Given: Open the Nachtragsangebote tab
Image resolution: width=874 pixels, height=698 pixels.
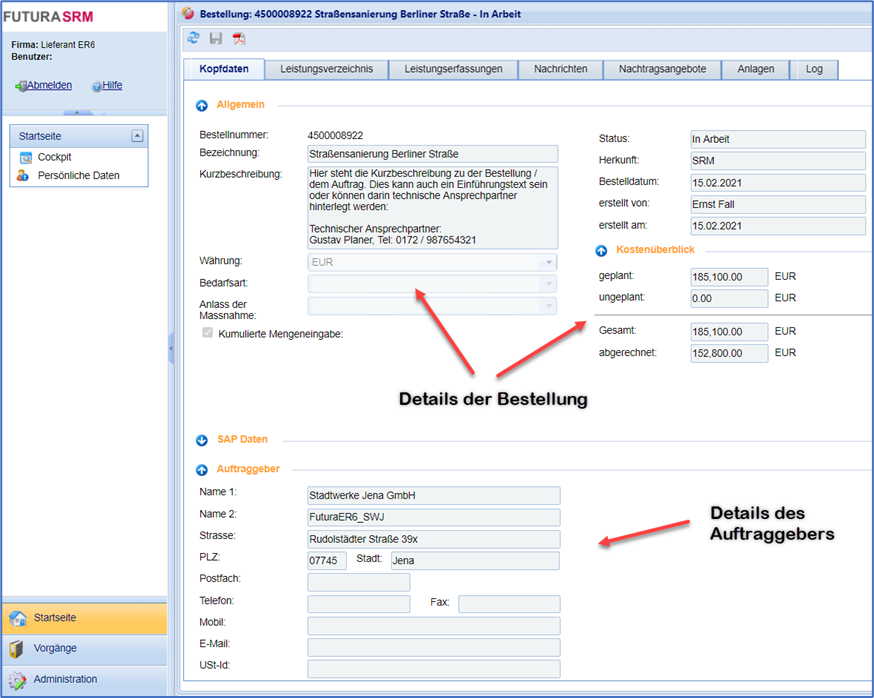Looking at the screenshot, I should point(662,69).
